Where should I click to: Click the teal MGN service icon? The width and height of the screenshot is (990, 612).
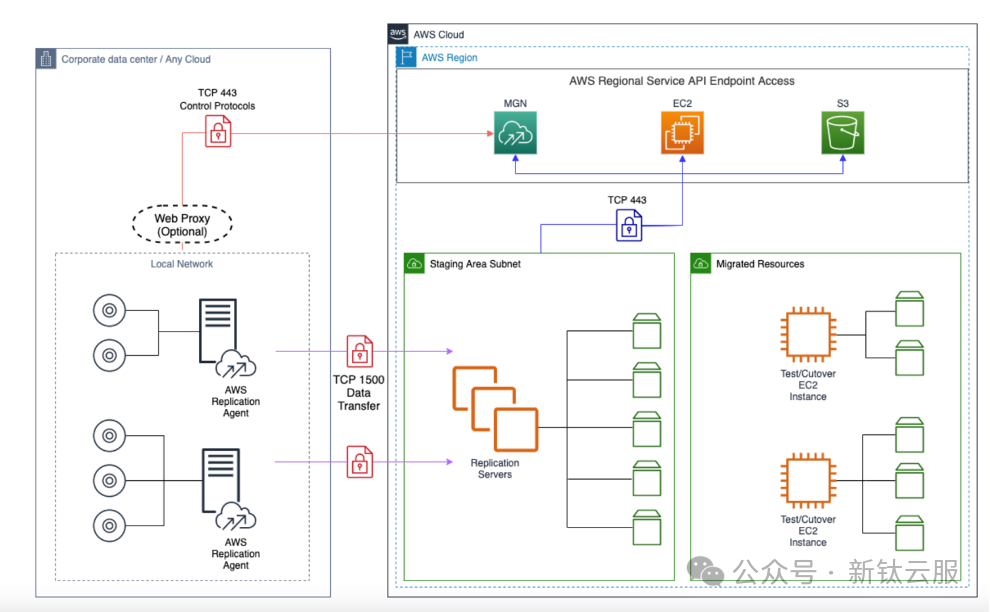515,133
